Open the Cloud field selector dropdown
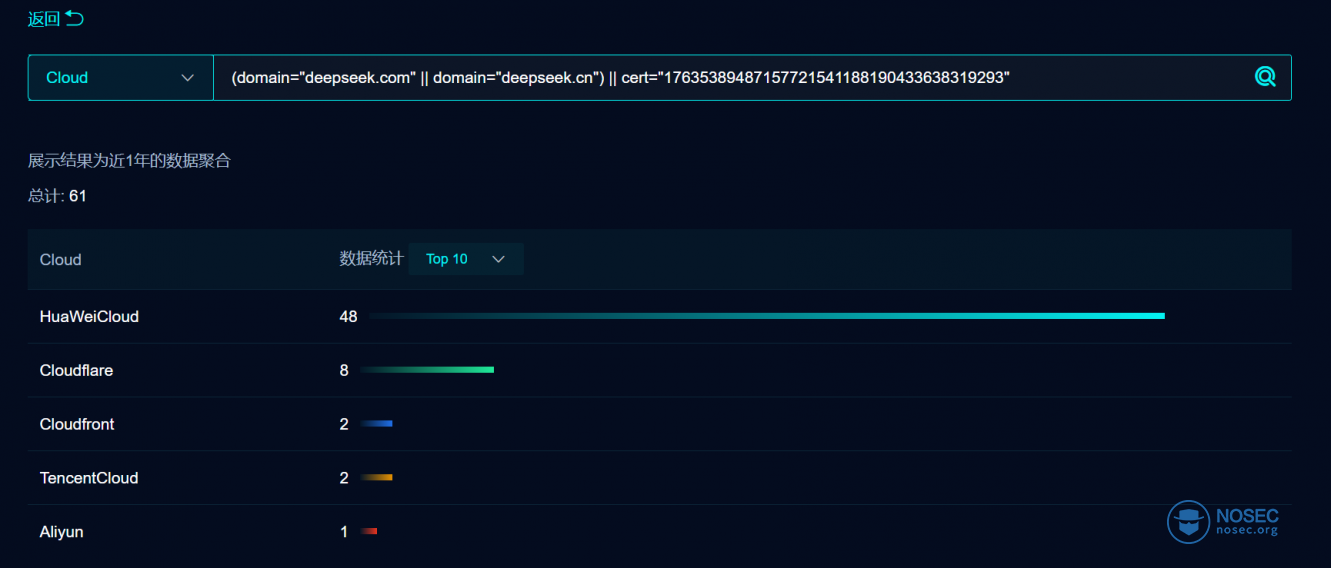This screenshot has width=1331, height=568. point(121,78)
